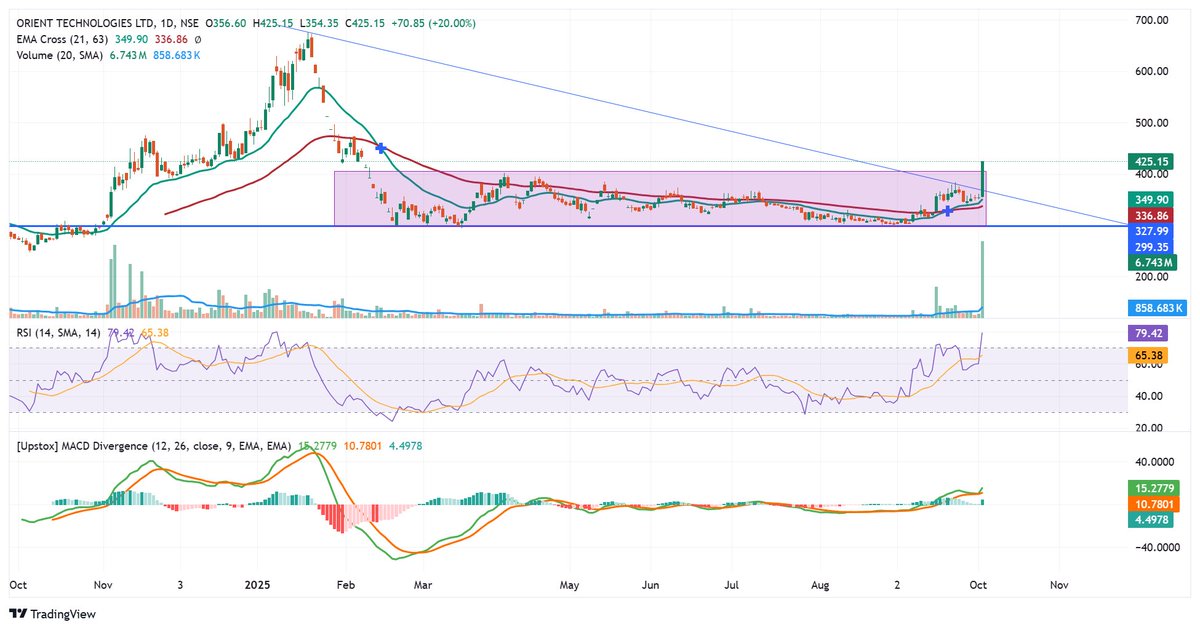
Task: Click the 20.00 RSI scale value
Action: 1148,428
